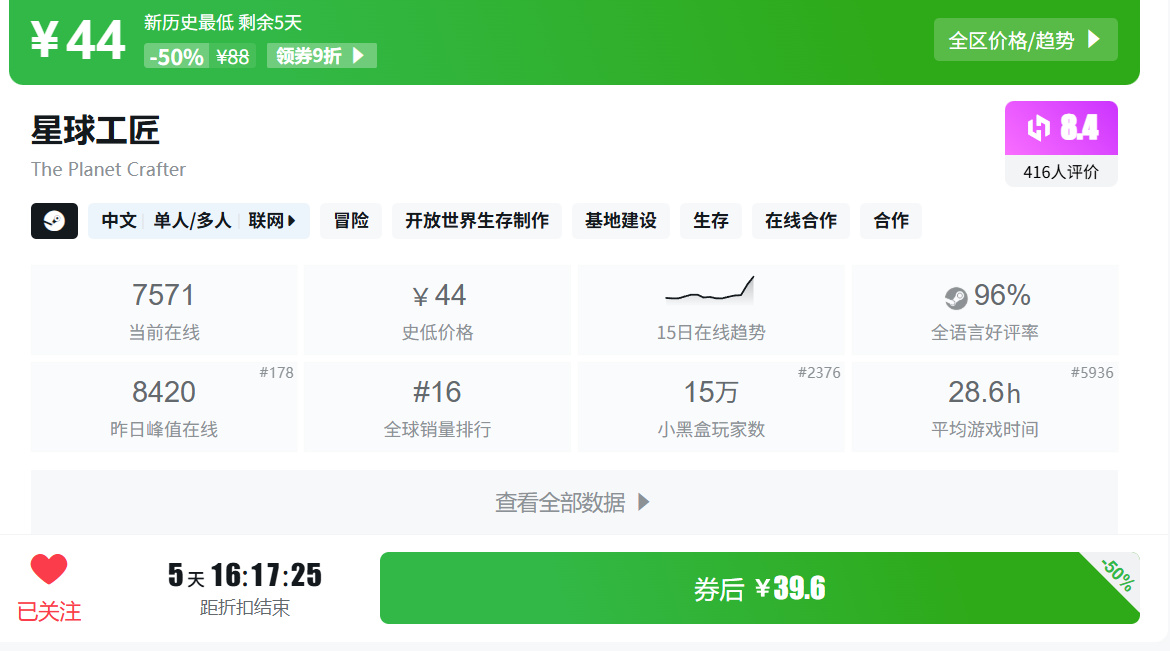Click the 距折扣结束 label
1170x651 pixels.
245,608
